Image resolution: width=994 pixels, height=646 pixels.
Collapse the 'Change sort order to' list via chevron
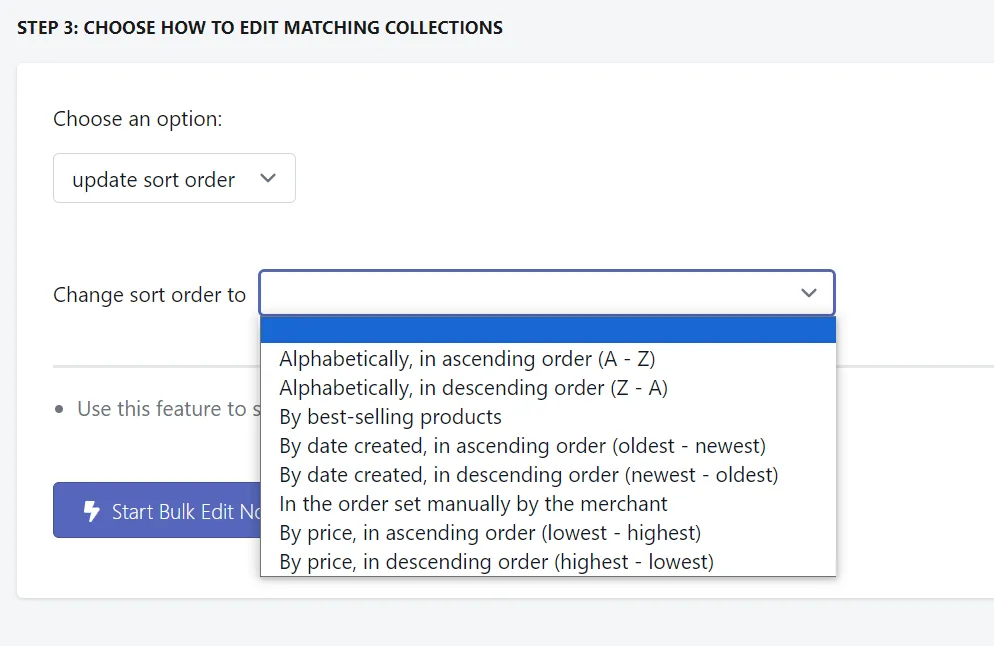[x=808, y=293]
